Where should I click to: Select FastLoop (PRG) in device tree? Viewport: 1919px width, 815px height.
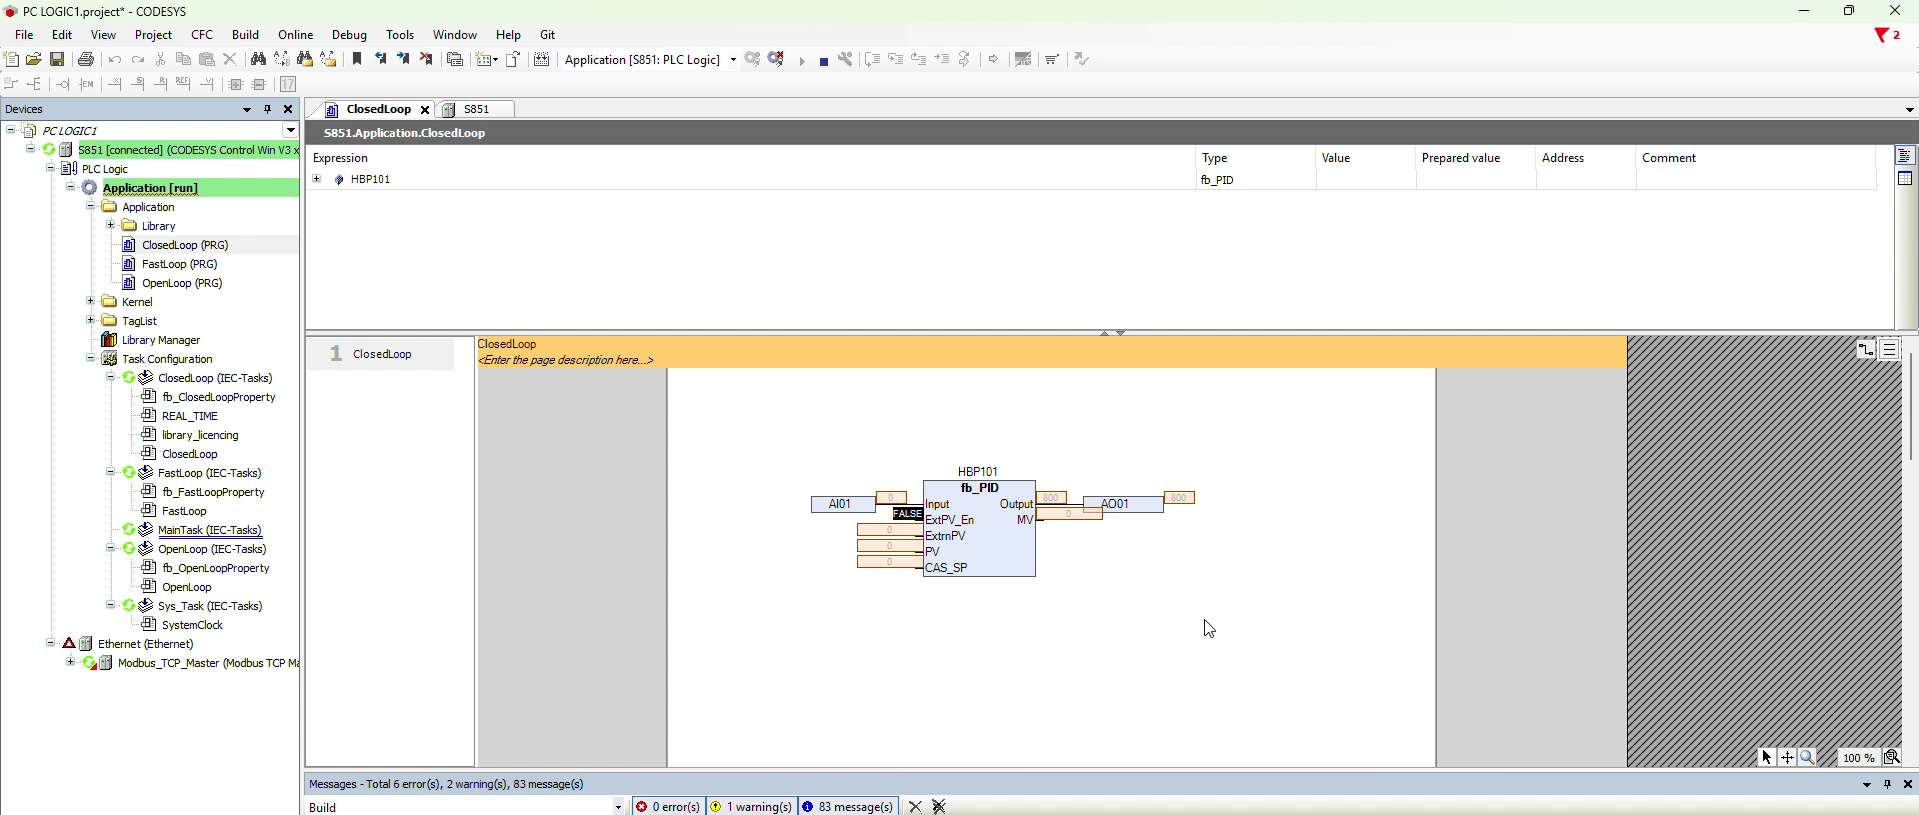coord(179,264)
